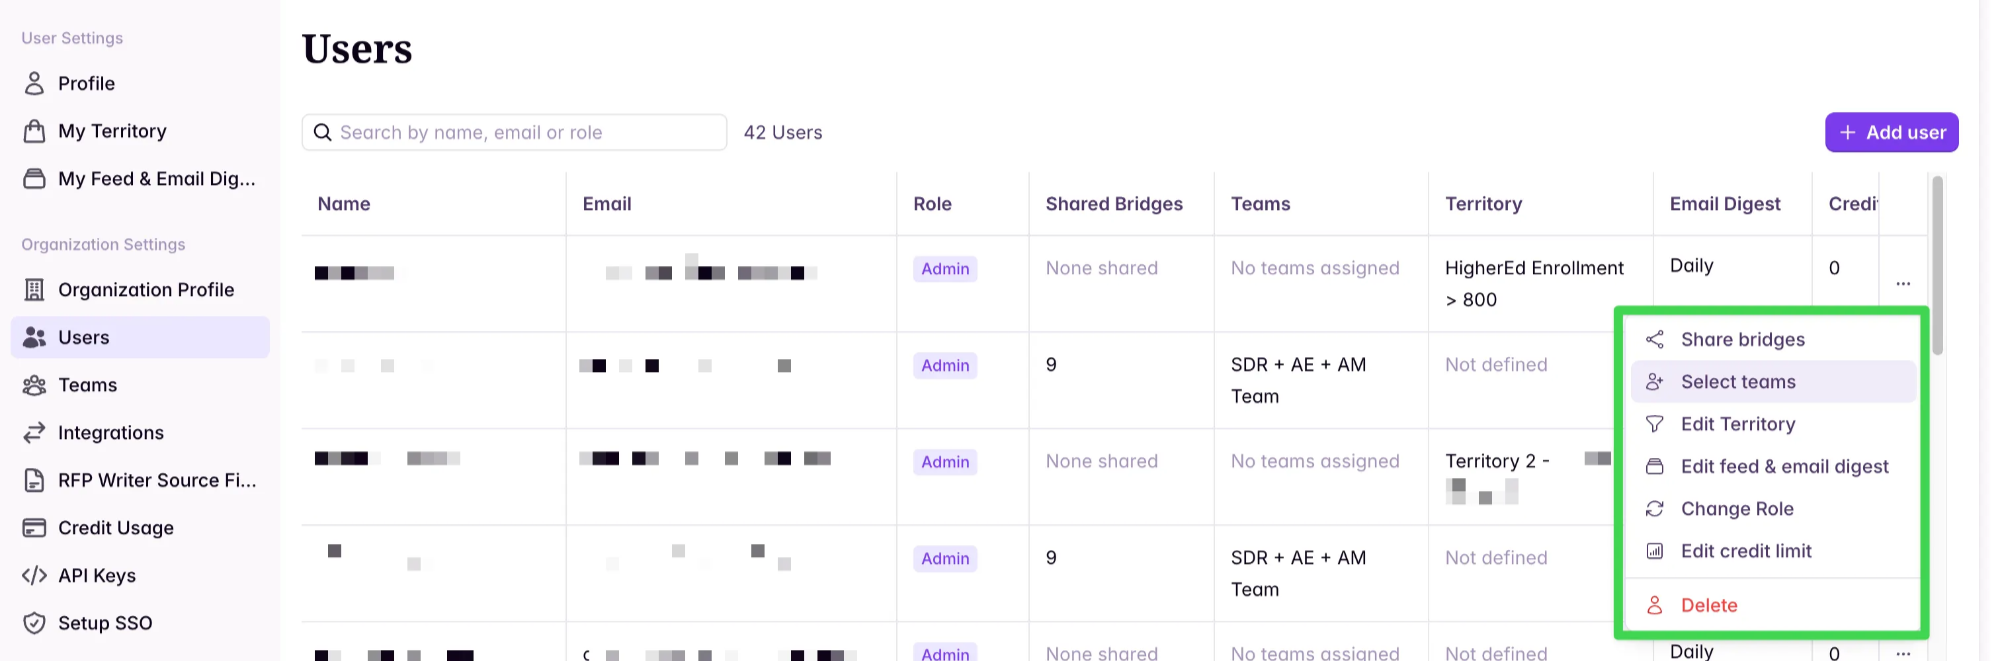The image size is (2000, 661).
Task: Open Credit Usage page
Action: (x=140, y=528)
